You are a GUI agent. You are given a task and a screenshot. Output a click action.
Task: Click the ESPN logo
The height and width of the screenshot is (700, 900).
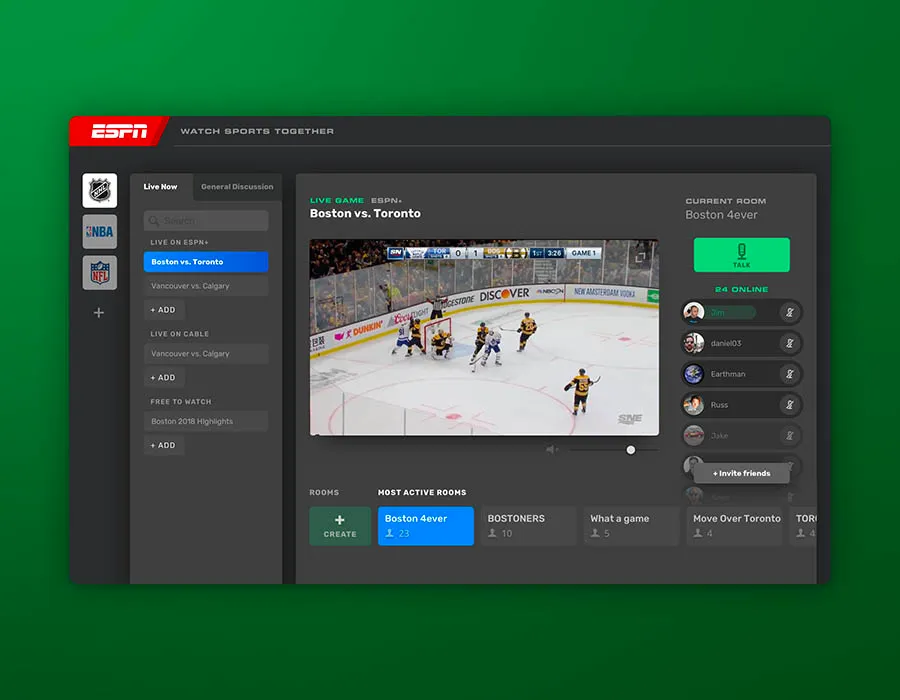click(x=119, y=131)
